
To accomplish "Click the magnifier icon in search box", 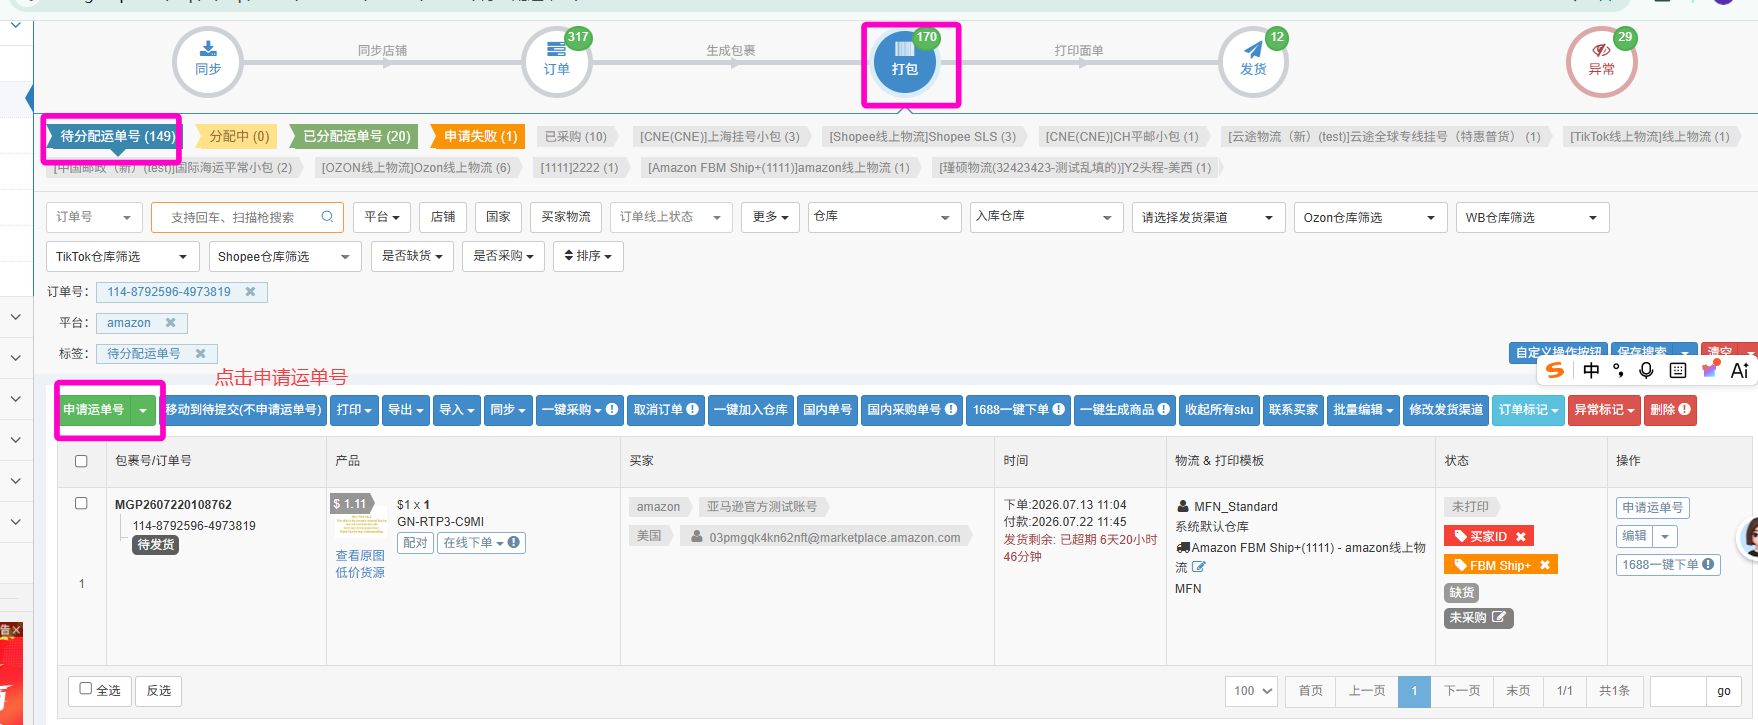I will coord(327,217).
